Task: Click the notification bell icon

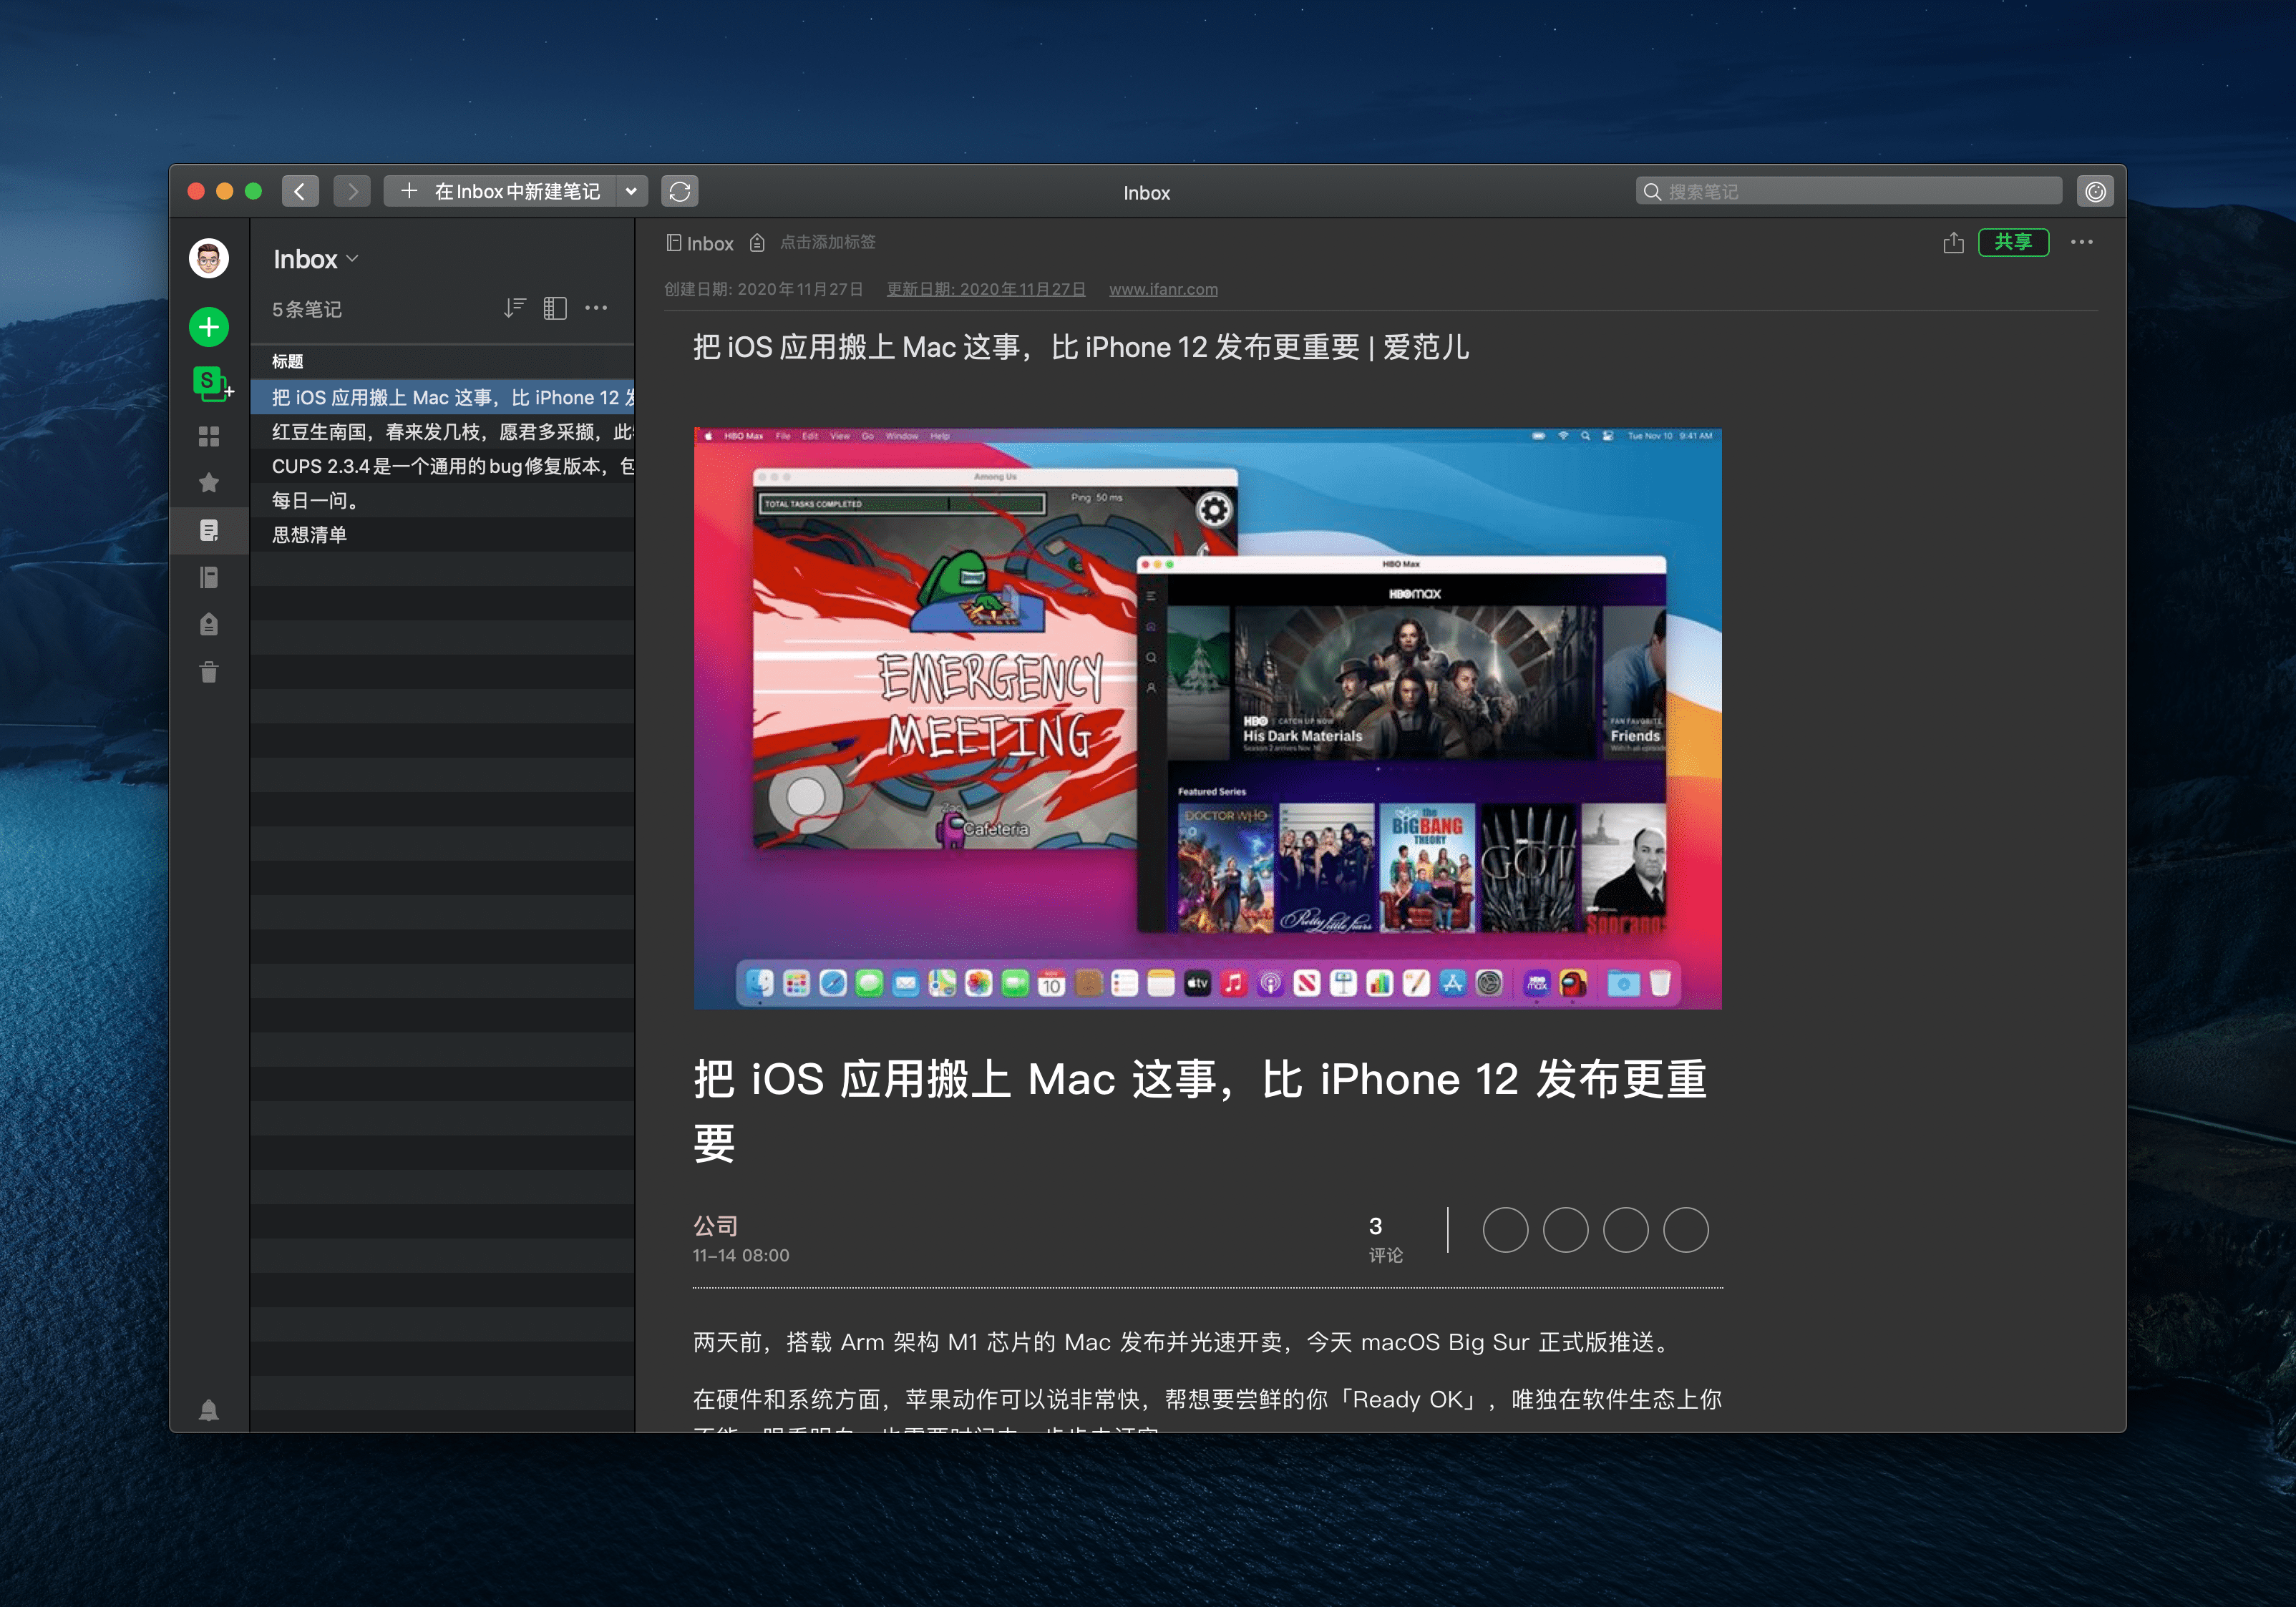Action: (x=208, y=1410)
